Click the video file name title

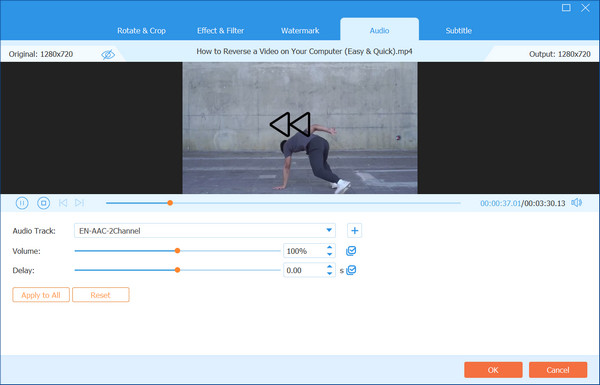304,51
